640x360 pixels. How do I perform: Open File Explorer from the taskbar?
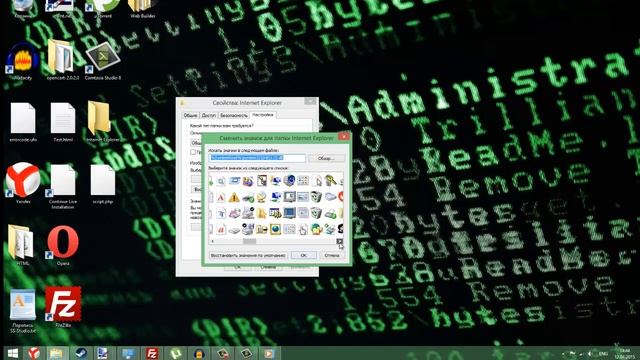click(x=56, y=353)
